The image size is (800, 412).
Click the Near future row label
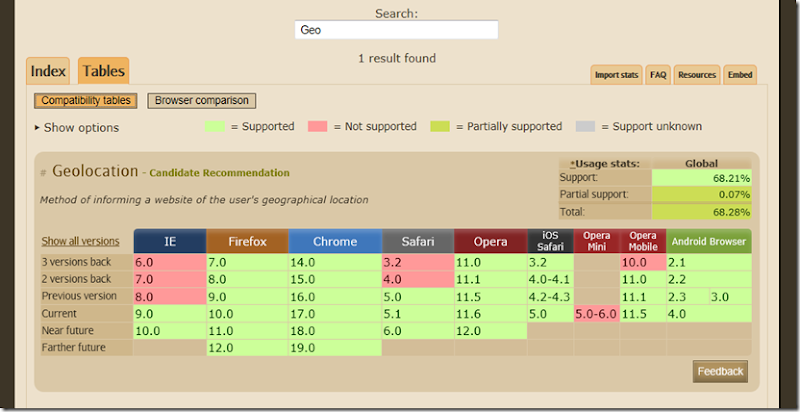point(87,330)
